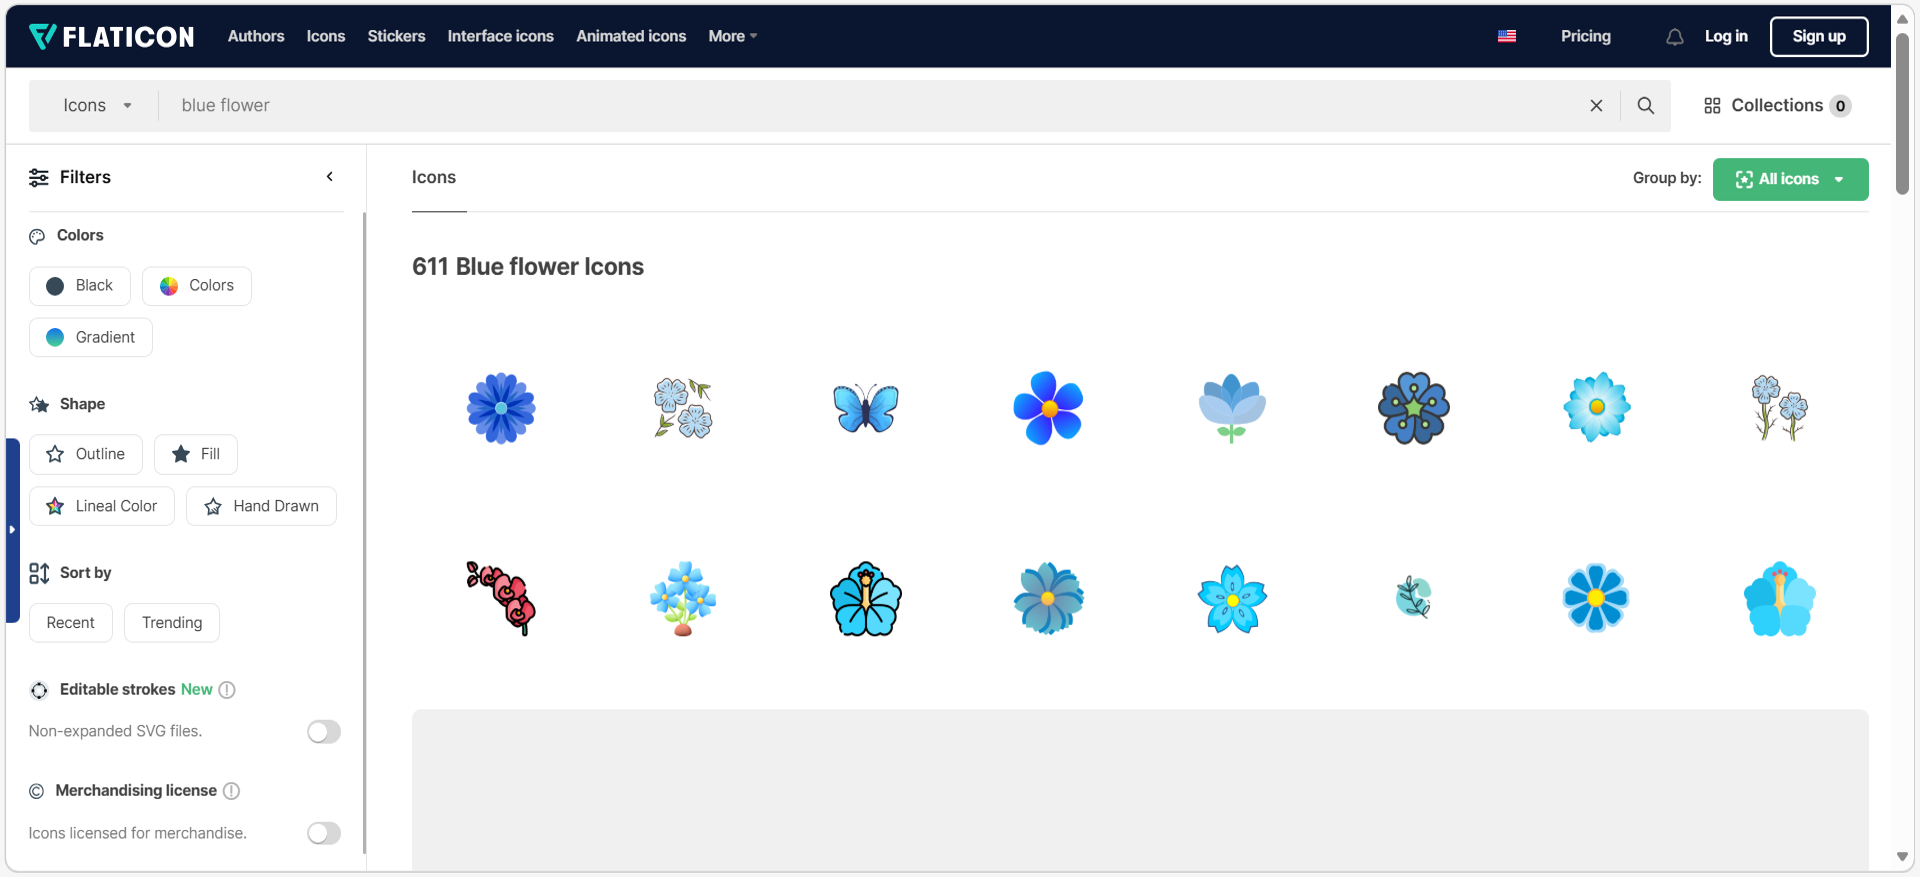Open the More menu in navbar
This screenshot has height=877, width=1920.
(x=732, y=36)
